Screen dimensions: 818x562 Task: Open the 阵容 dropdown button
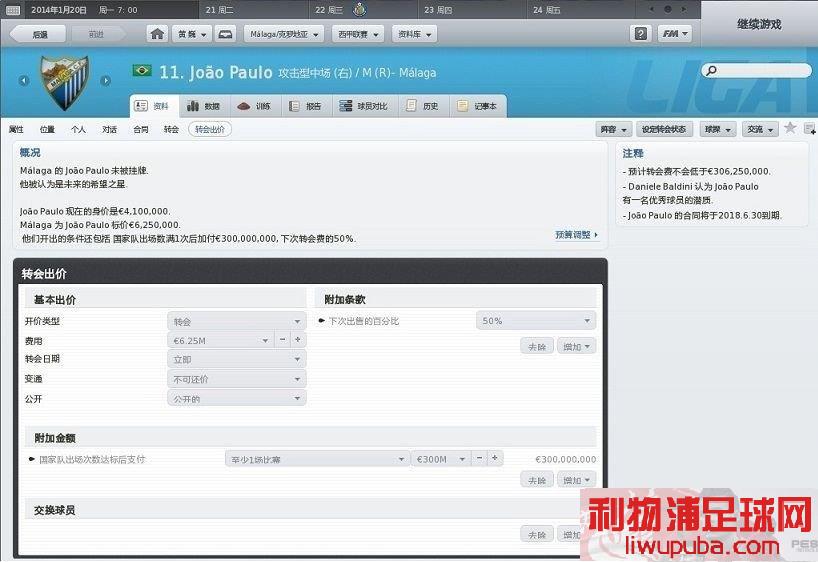click(614, 129)
